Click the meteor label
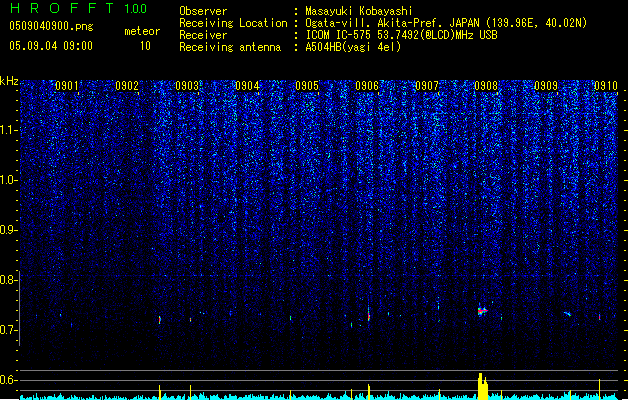This screenshot has height=400, width=629. pos(142,31)
